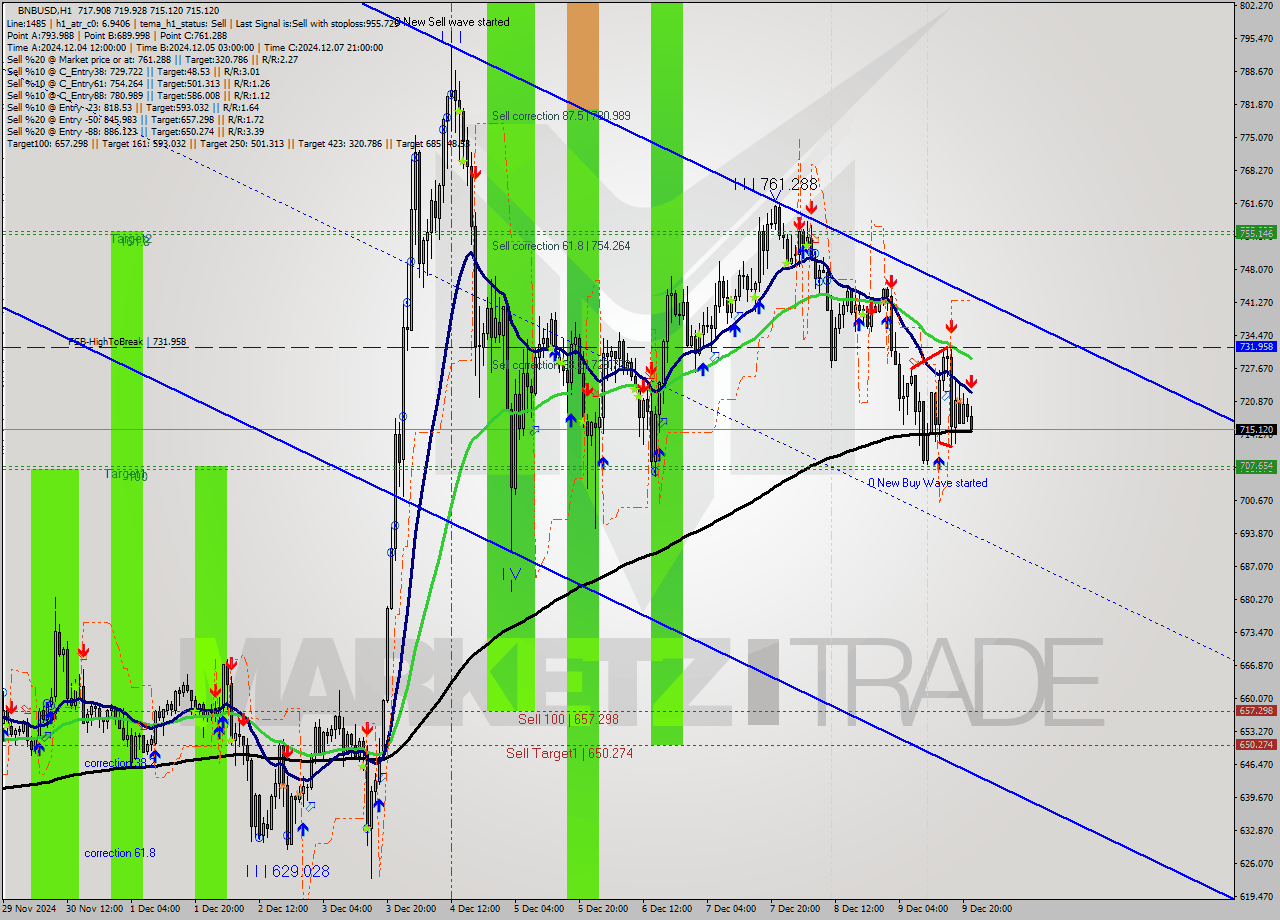Click the 'I V' wave label
Viewport: 1280px width, 920px height.
click(511, 574)
